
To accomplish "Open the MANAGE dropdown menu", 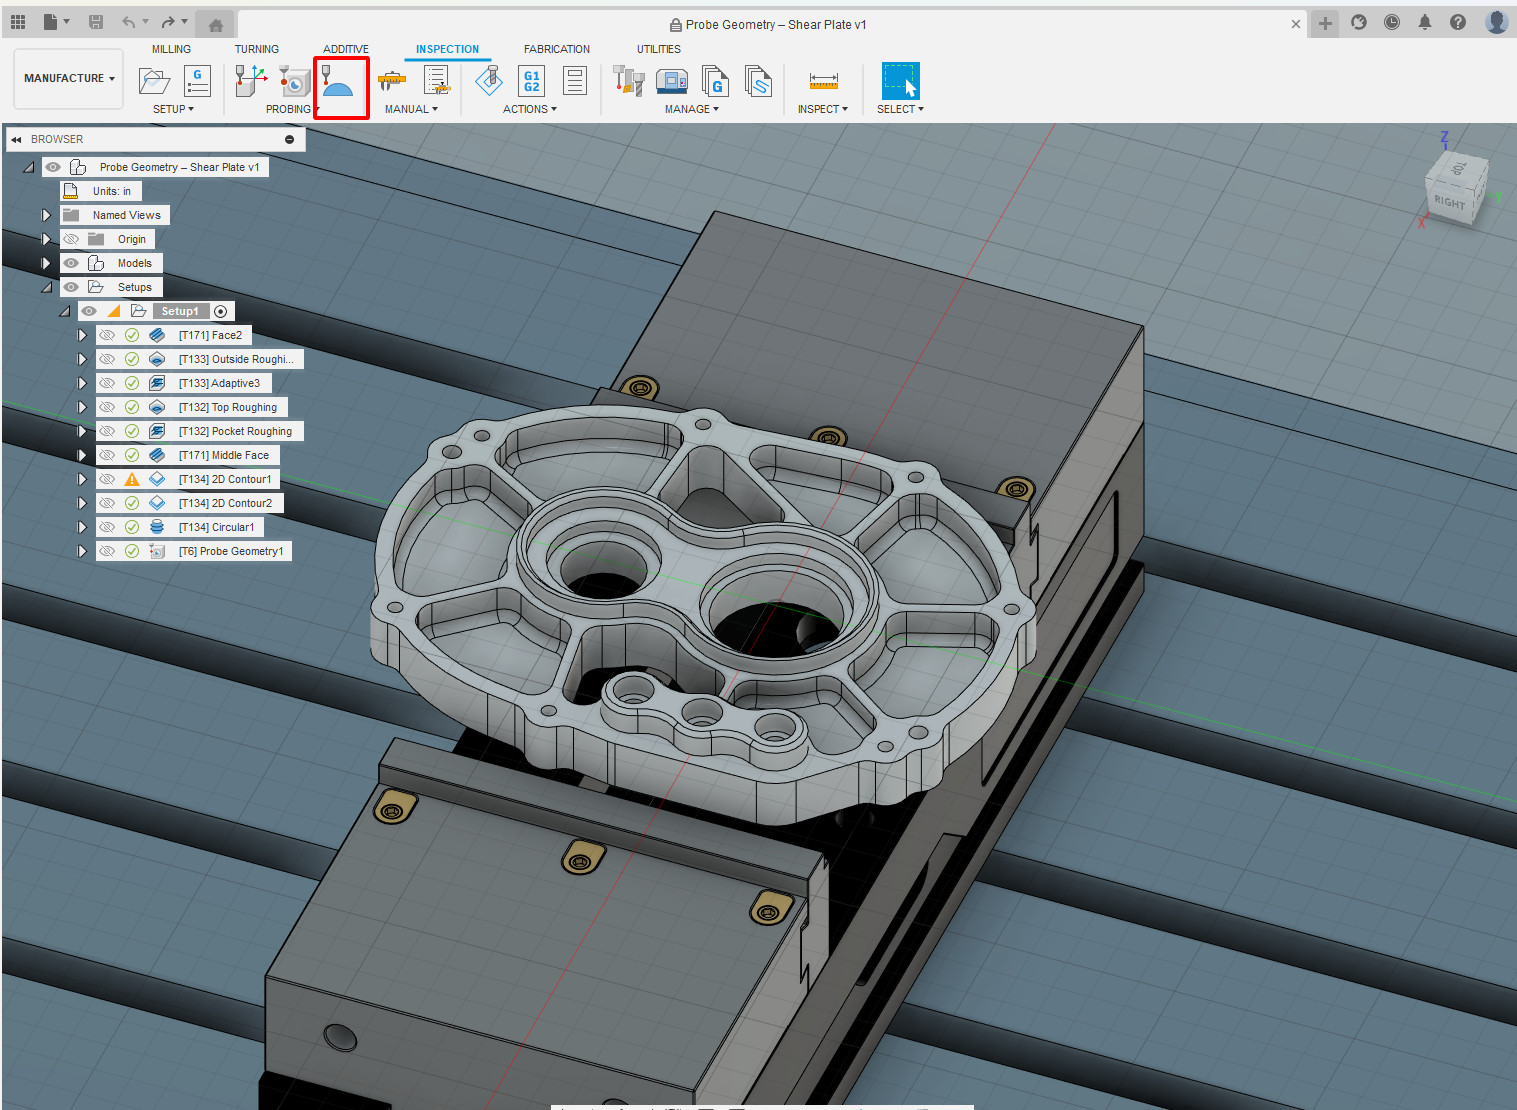I will click(692, 109).
